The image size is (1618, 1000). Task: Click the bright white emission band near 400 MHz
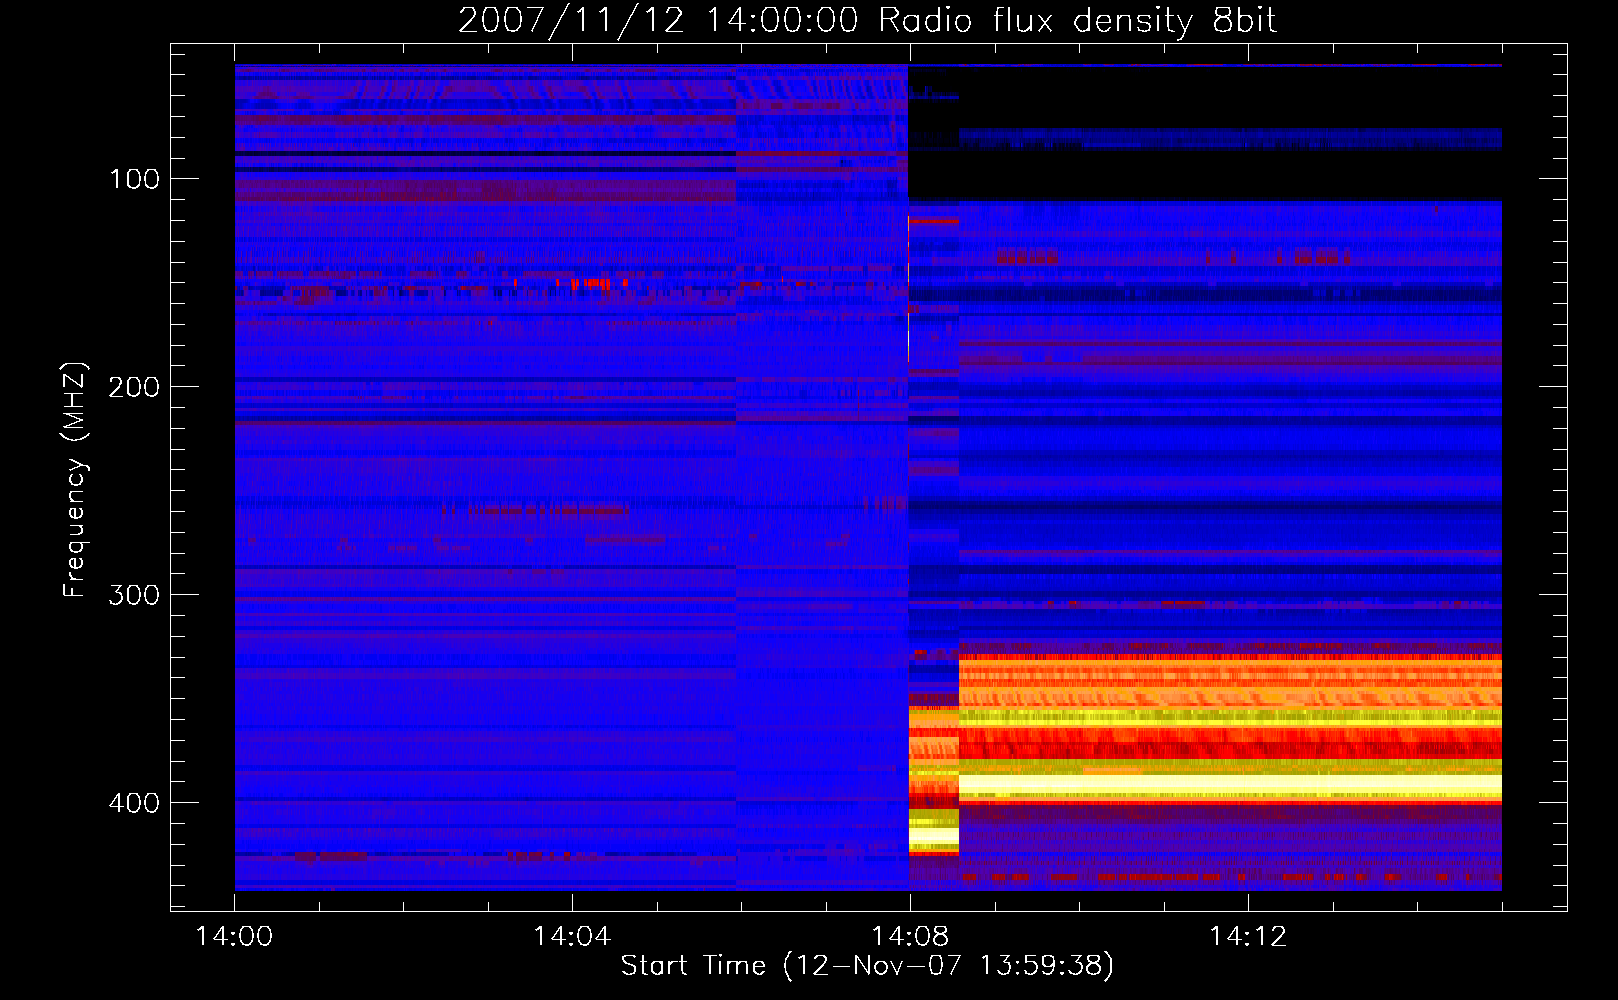[x=1230, y=785]
